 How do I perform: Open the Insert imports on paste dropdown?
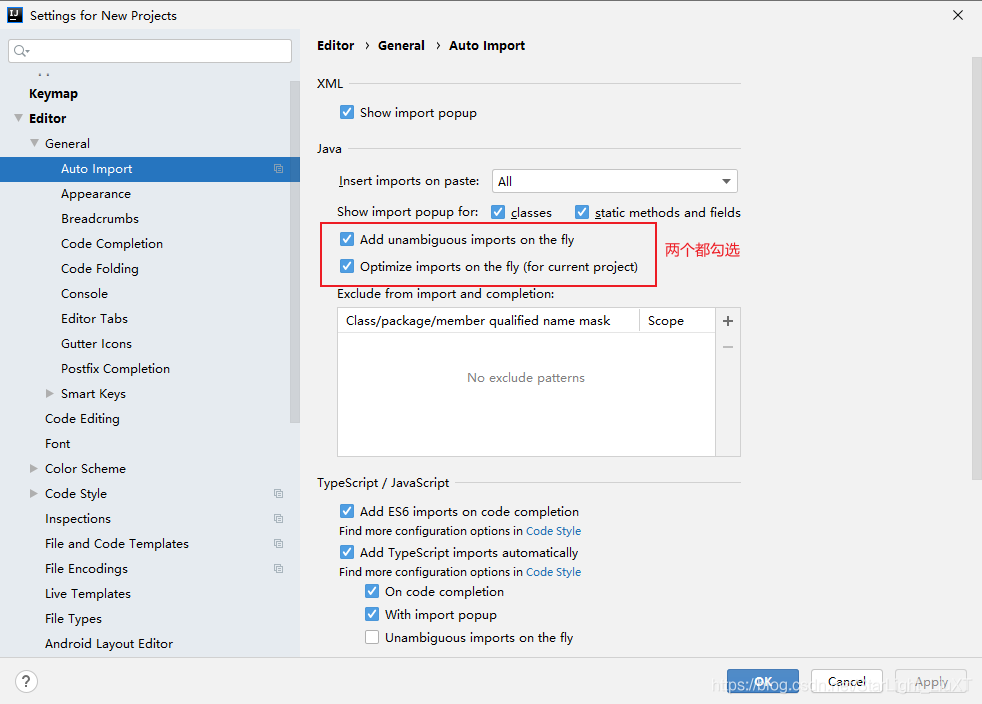pos(614,181)
